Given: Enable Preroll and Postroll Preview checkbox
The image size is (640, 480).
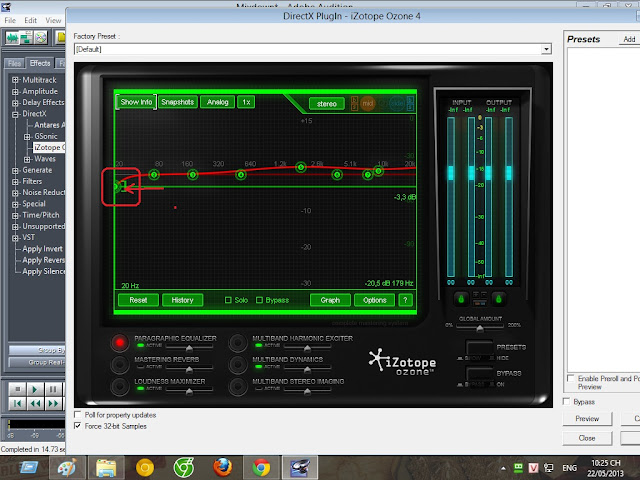Looking at the screenshot, I should (571, 378).
